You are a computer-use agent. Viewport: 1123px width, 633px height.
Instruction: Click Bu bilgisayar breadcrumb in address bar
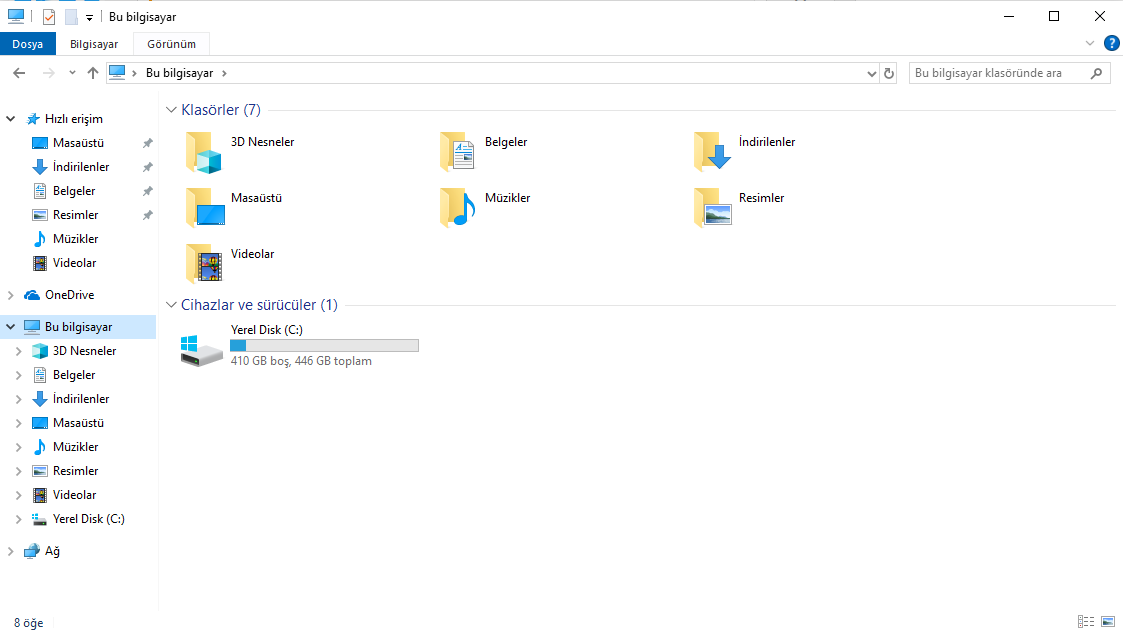tap(179, 73)
